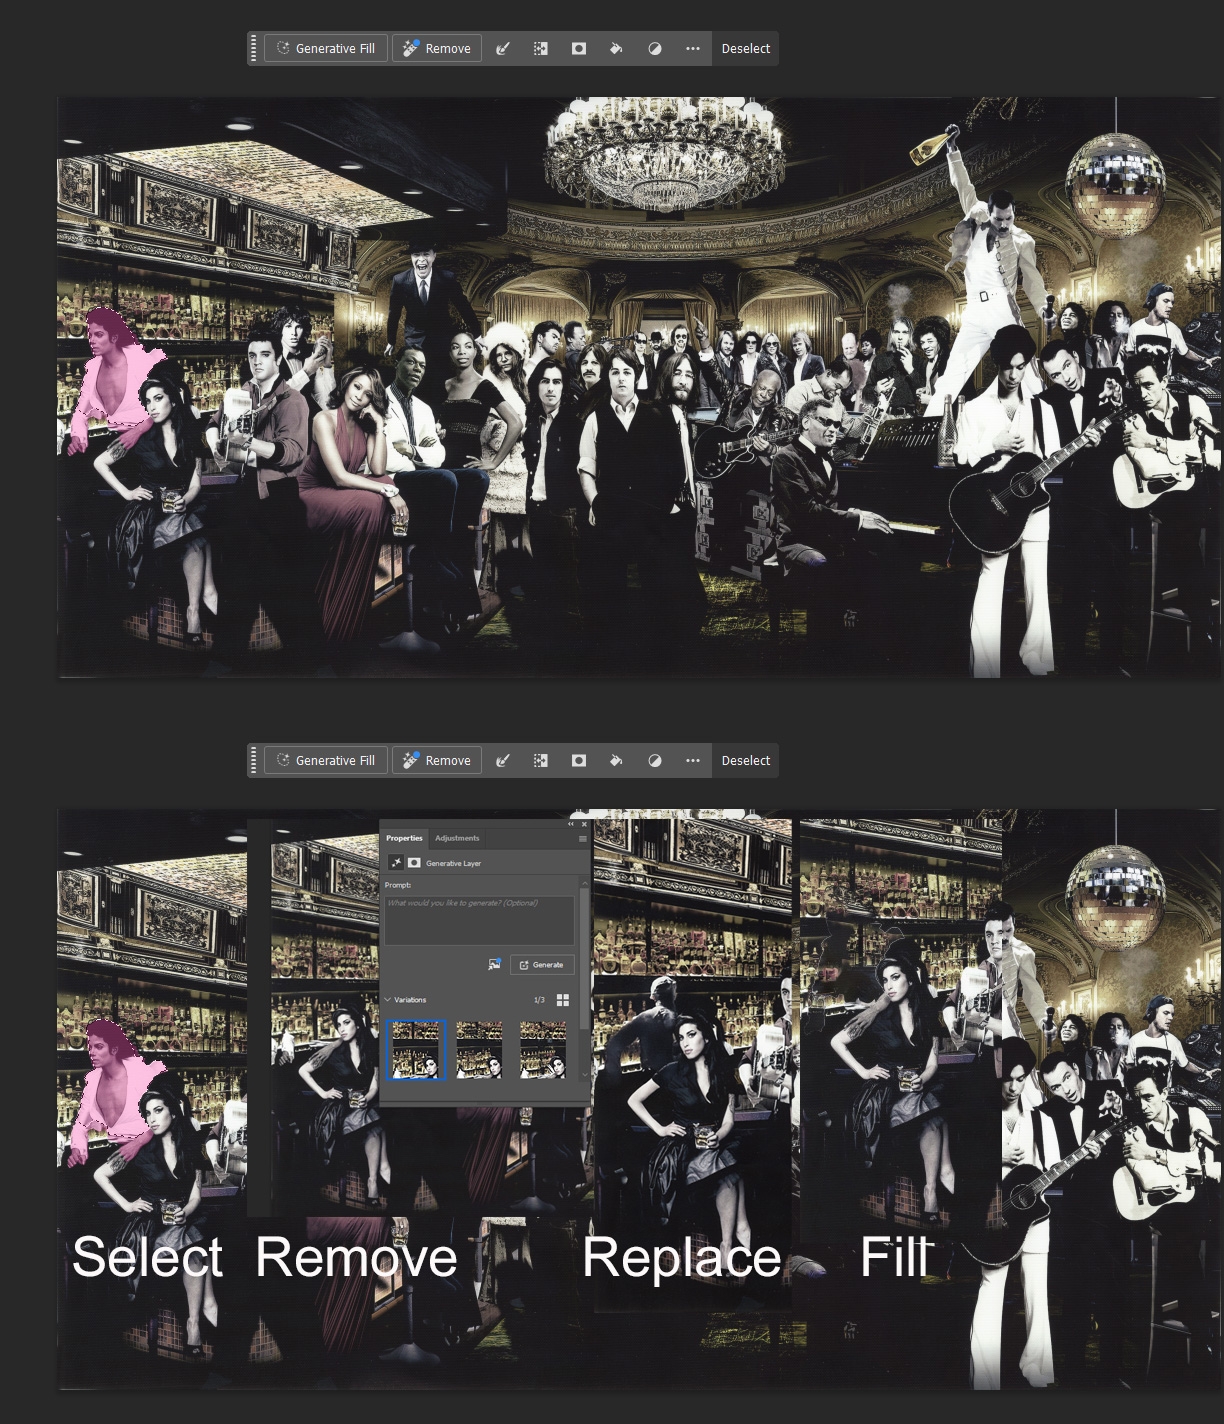Select the second variation thumbnail
Viewport: 1224px width, 1424px height.
tap(479, 1050)
